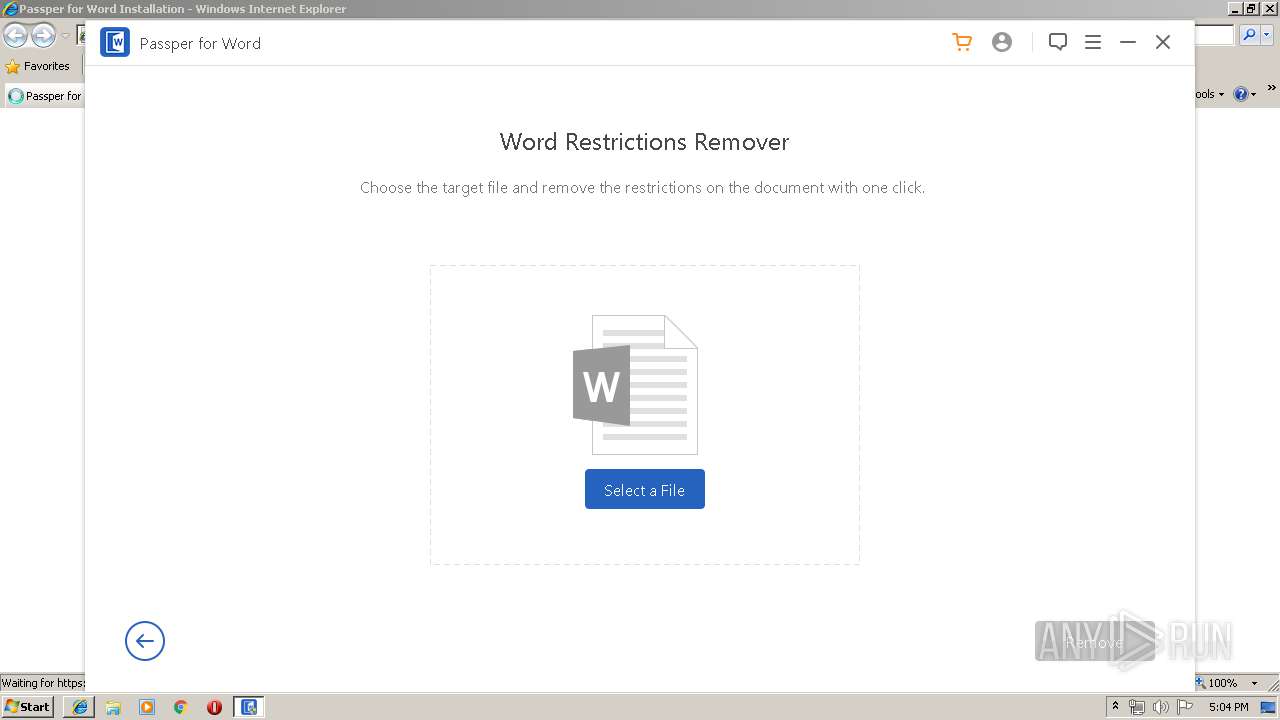Click the Select a File button

coord(645,489)
